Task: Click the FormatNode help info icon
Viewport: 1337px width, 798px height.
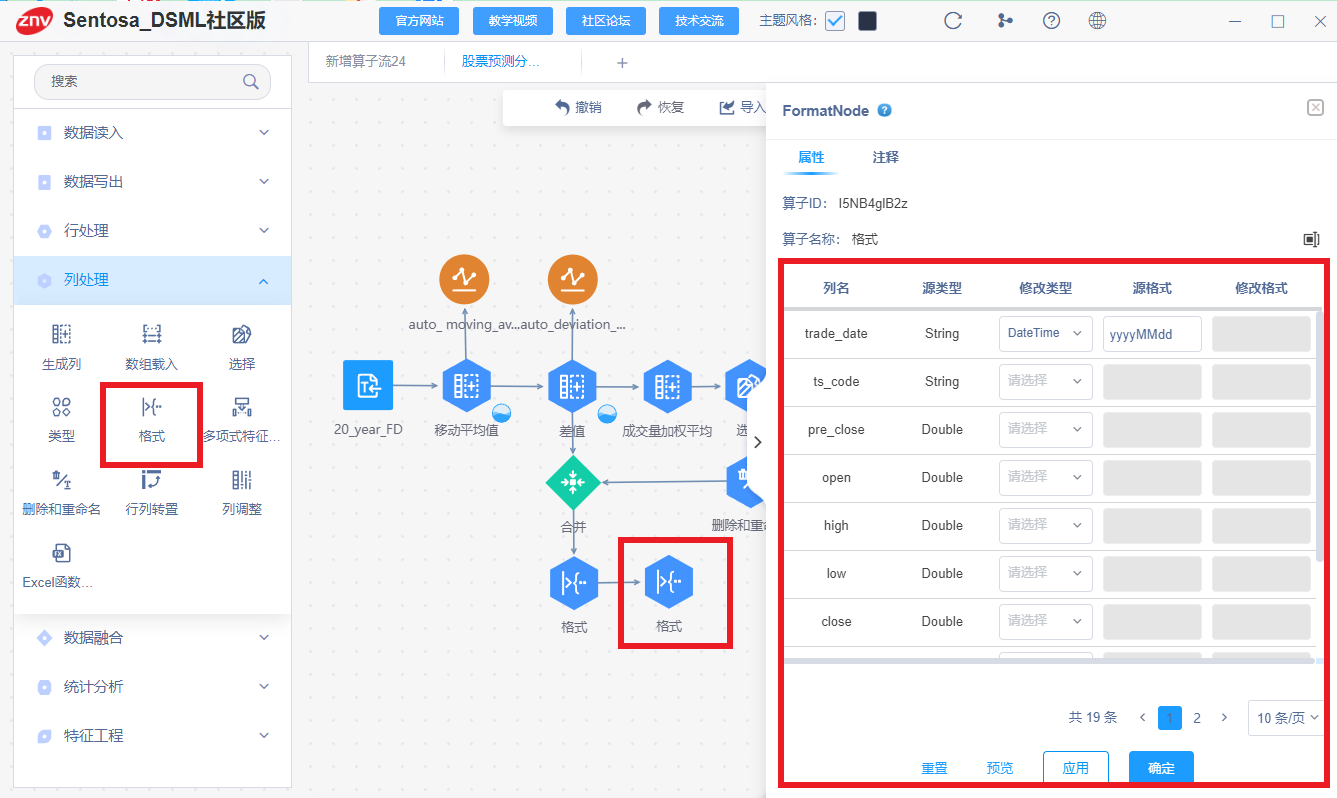Action: coord(884,110)
